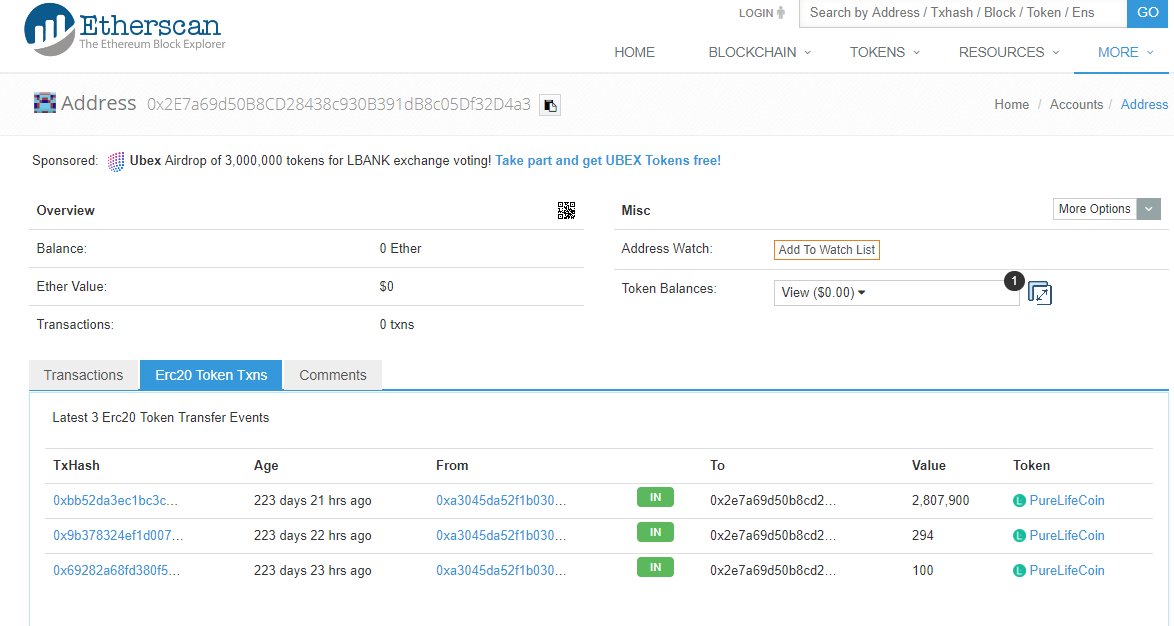Open sender address in 22 hrs row
1174x626 pixels.
pos(501,536)
